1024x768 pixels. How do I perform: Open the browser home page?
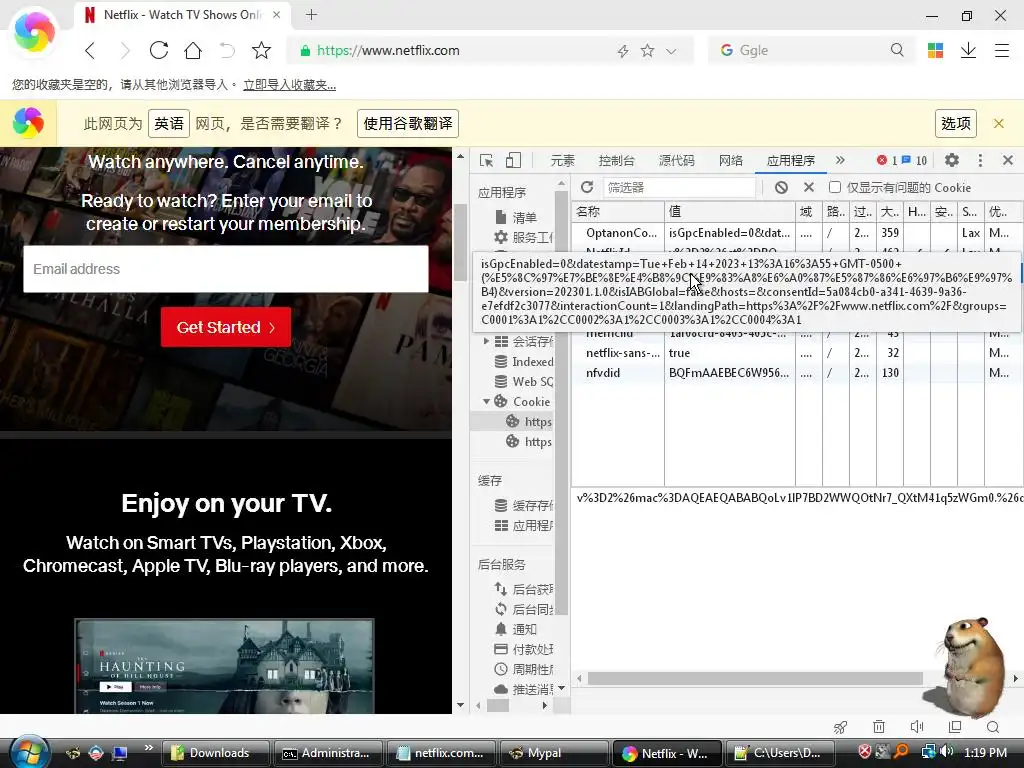(x=193, y=50)
